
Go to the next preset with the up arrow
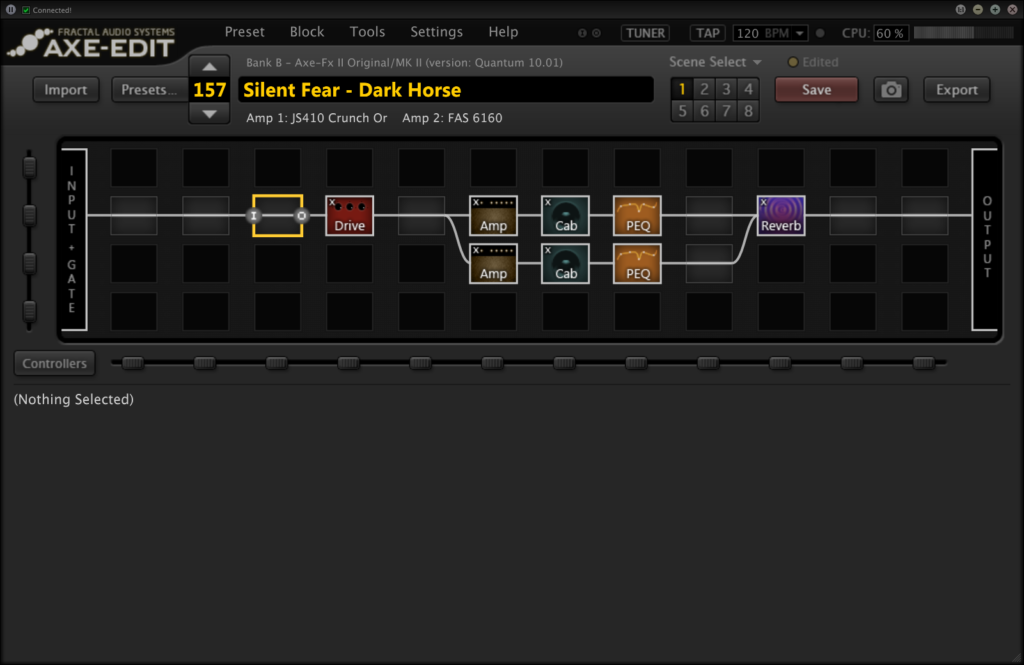(209, 67)
